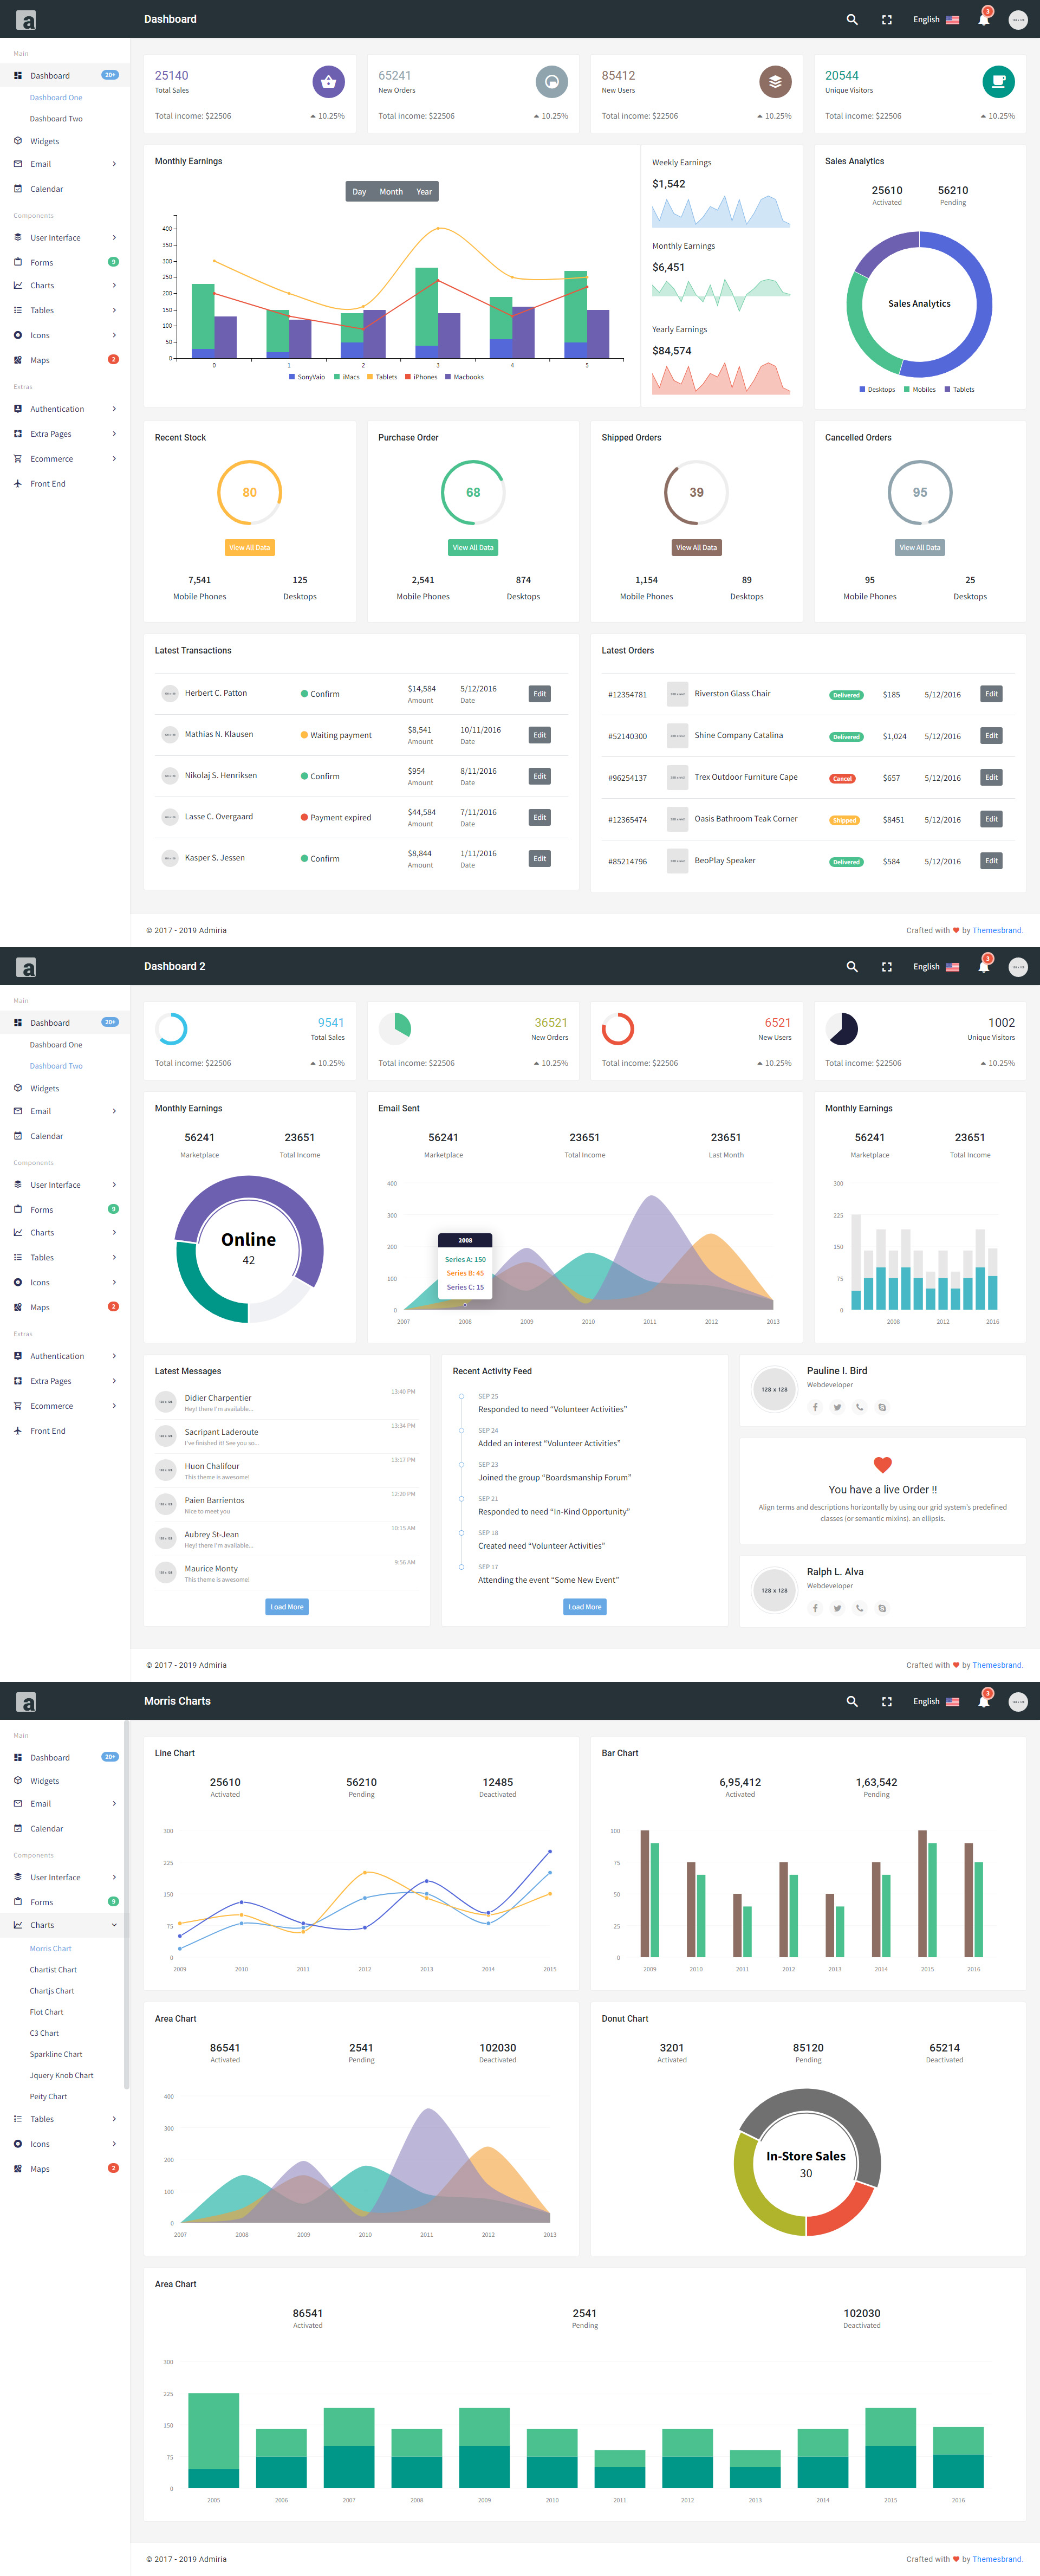Click the Purchase Order knob showing 68
The height and width of the screenshot is (2576, 1040).
[x=473, y=492]
